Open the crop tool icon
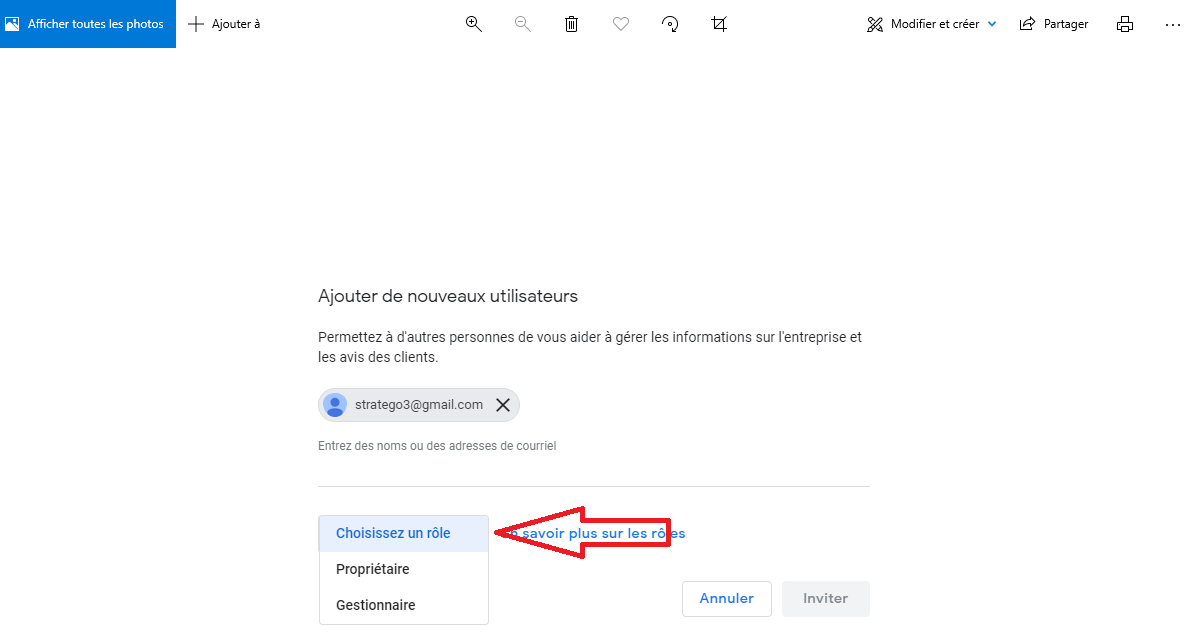This screenshot has height=644, width=1185. tap(719, 23)
